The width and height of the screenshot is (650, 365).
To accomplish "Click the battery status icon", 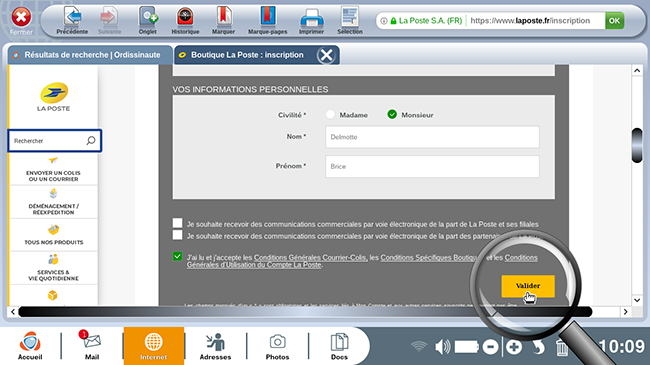I will [x=467, y=347].
